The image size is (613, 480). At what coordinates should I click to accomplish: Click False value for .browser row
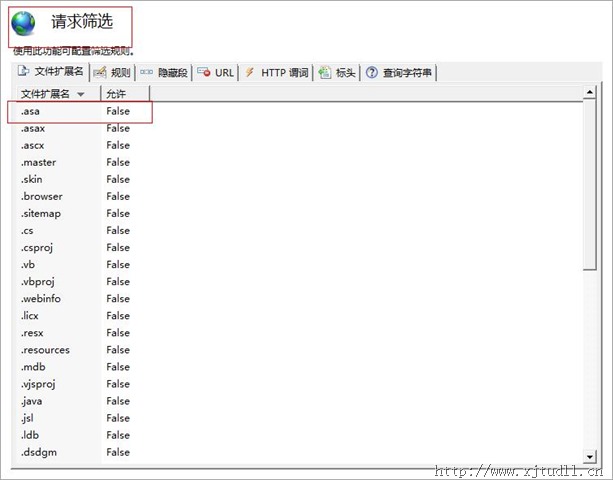coord(118,196)
